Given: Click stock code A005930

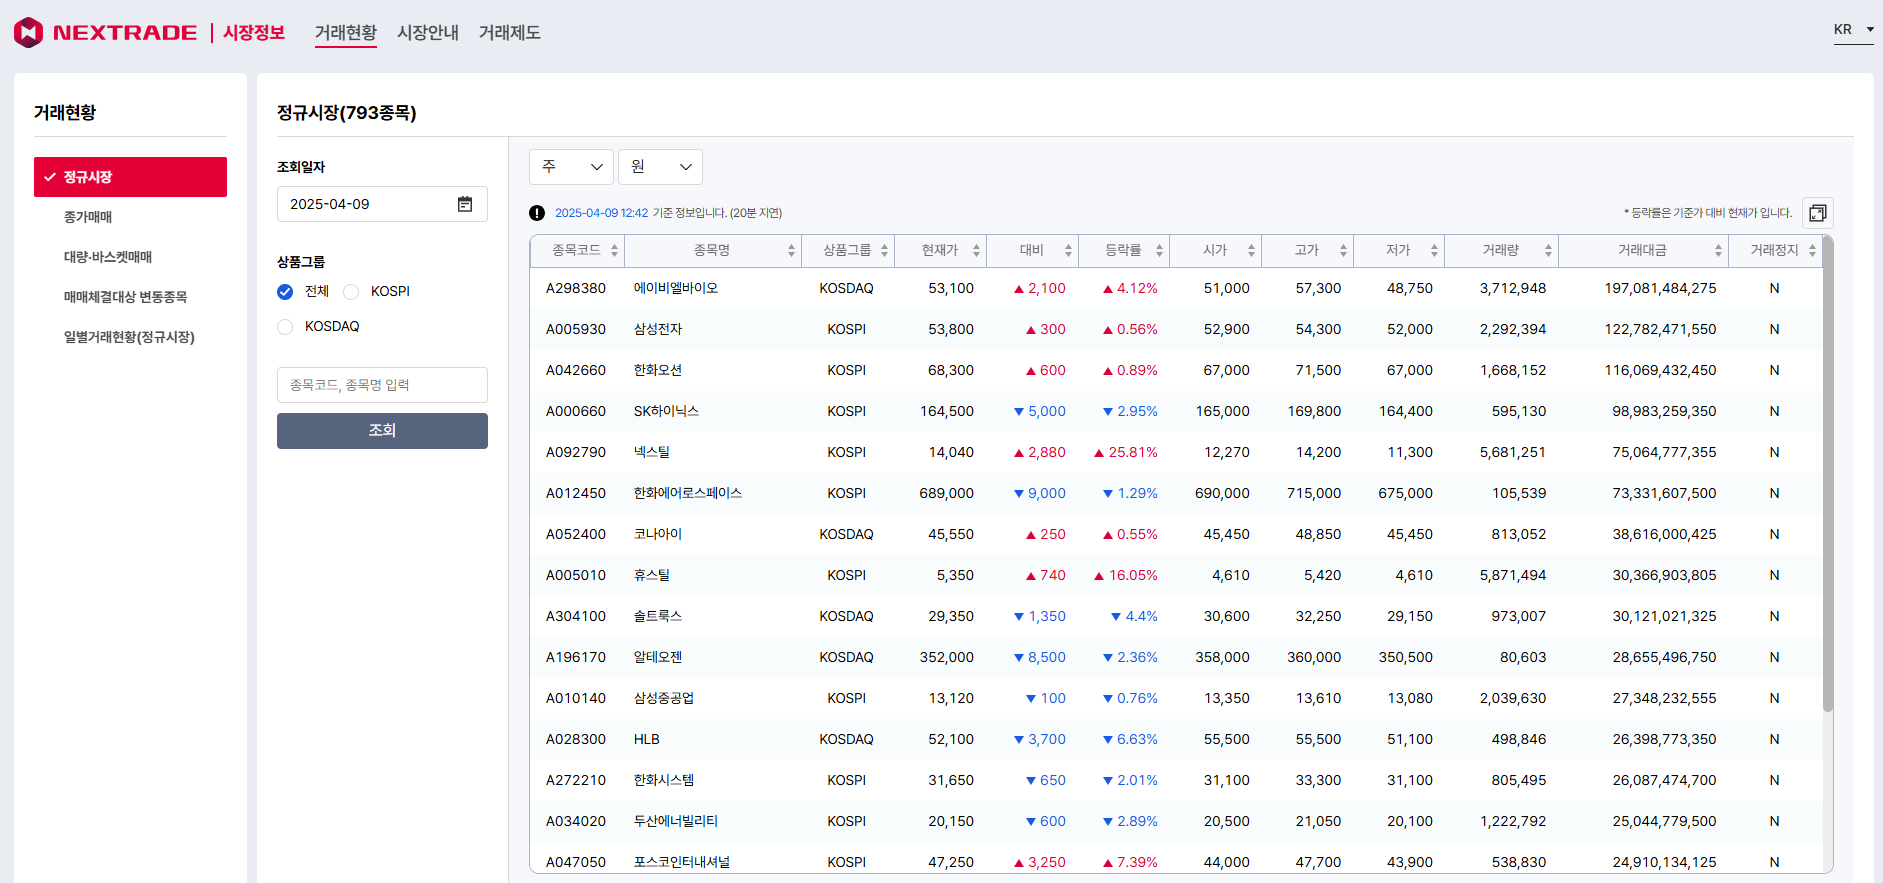Looking at the screenshot, I should pos(576,329).
